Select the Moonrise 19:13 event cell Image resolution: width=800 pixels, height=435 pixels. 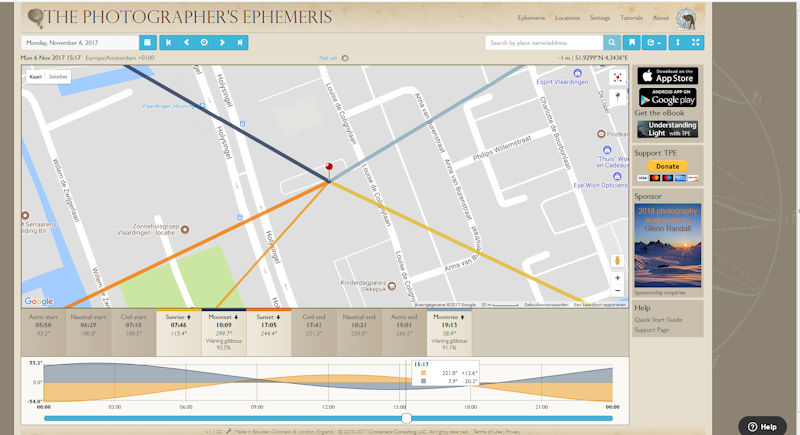tap(449, 332)
